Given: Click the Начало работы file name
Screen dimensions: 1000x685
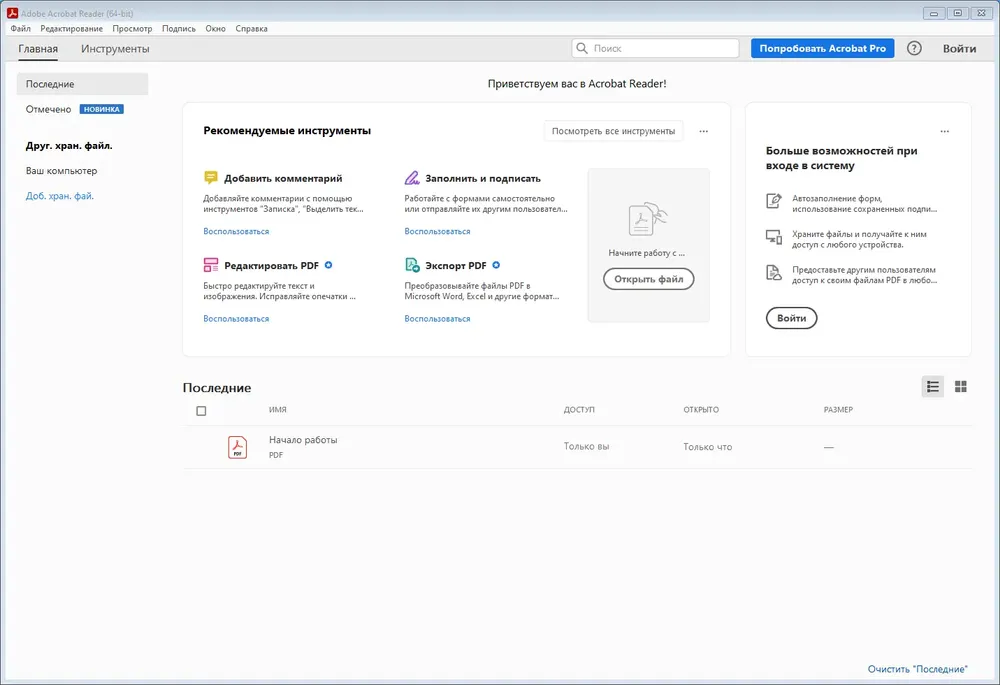Looking at the screenshot, I should click(303, 439).
